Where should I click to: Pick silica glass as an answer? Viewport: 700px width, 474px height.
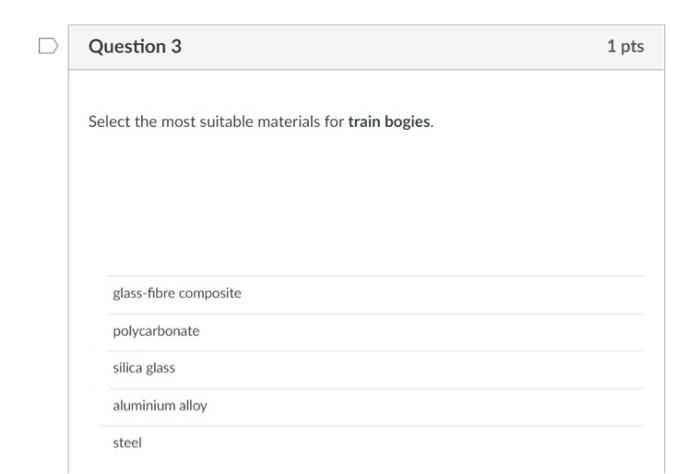point(144,368)
